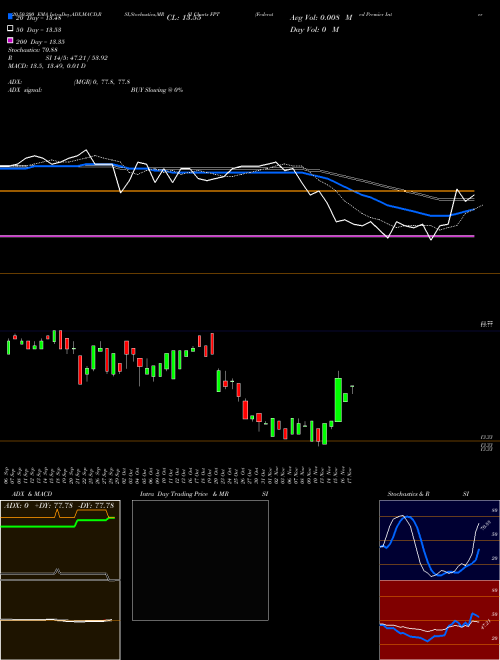Click the 'CL: 13.55' closing price label
Screen dimensions: 500x660
click(x=184, y=18)
